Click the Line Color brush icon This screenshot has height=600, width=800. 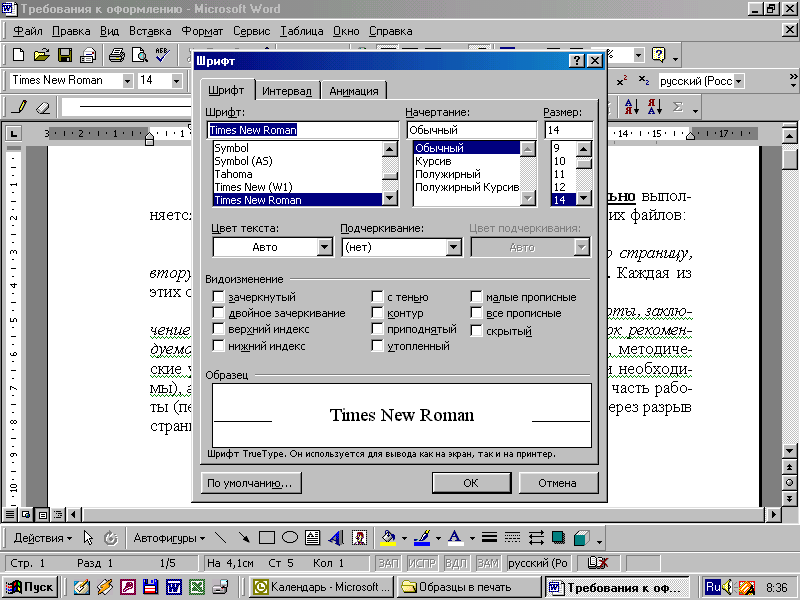[x=422, y=538]
